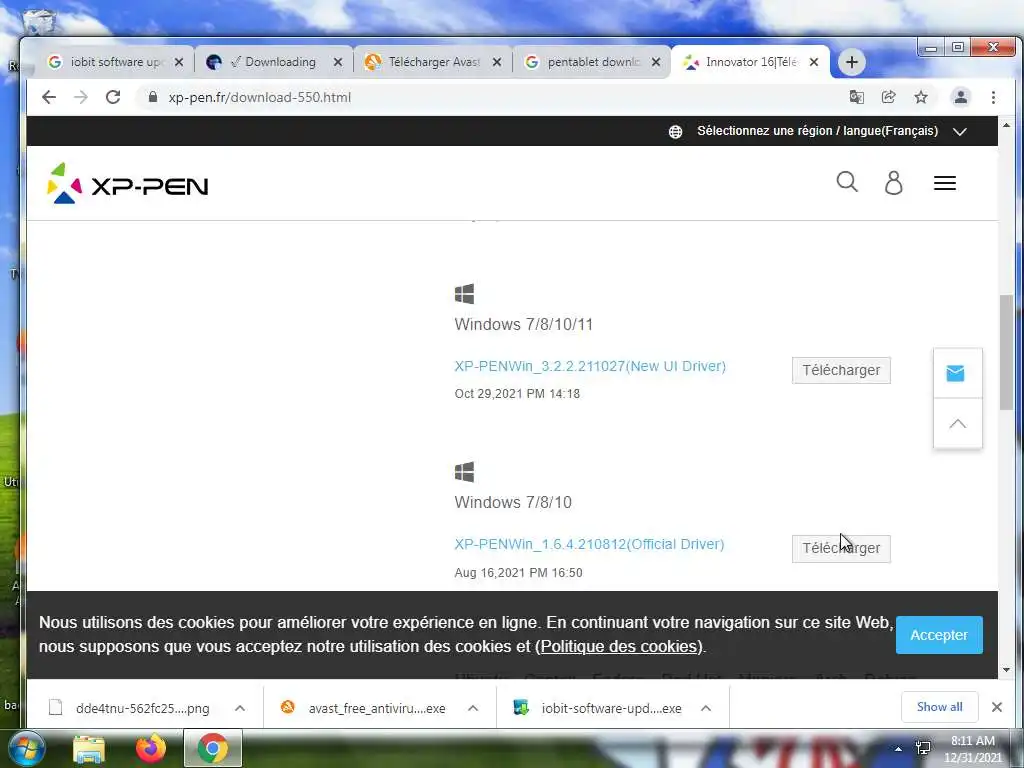Click the network tray icon

pos(923,748)
